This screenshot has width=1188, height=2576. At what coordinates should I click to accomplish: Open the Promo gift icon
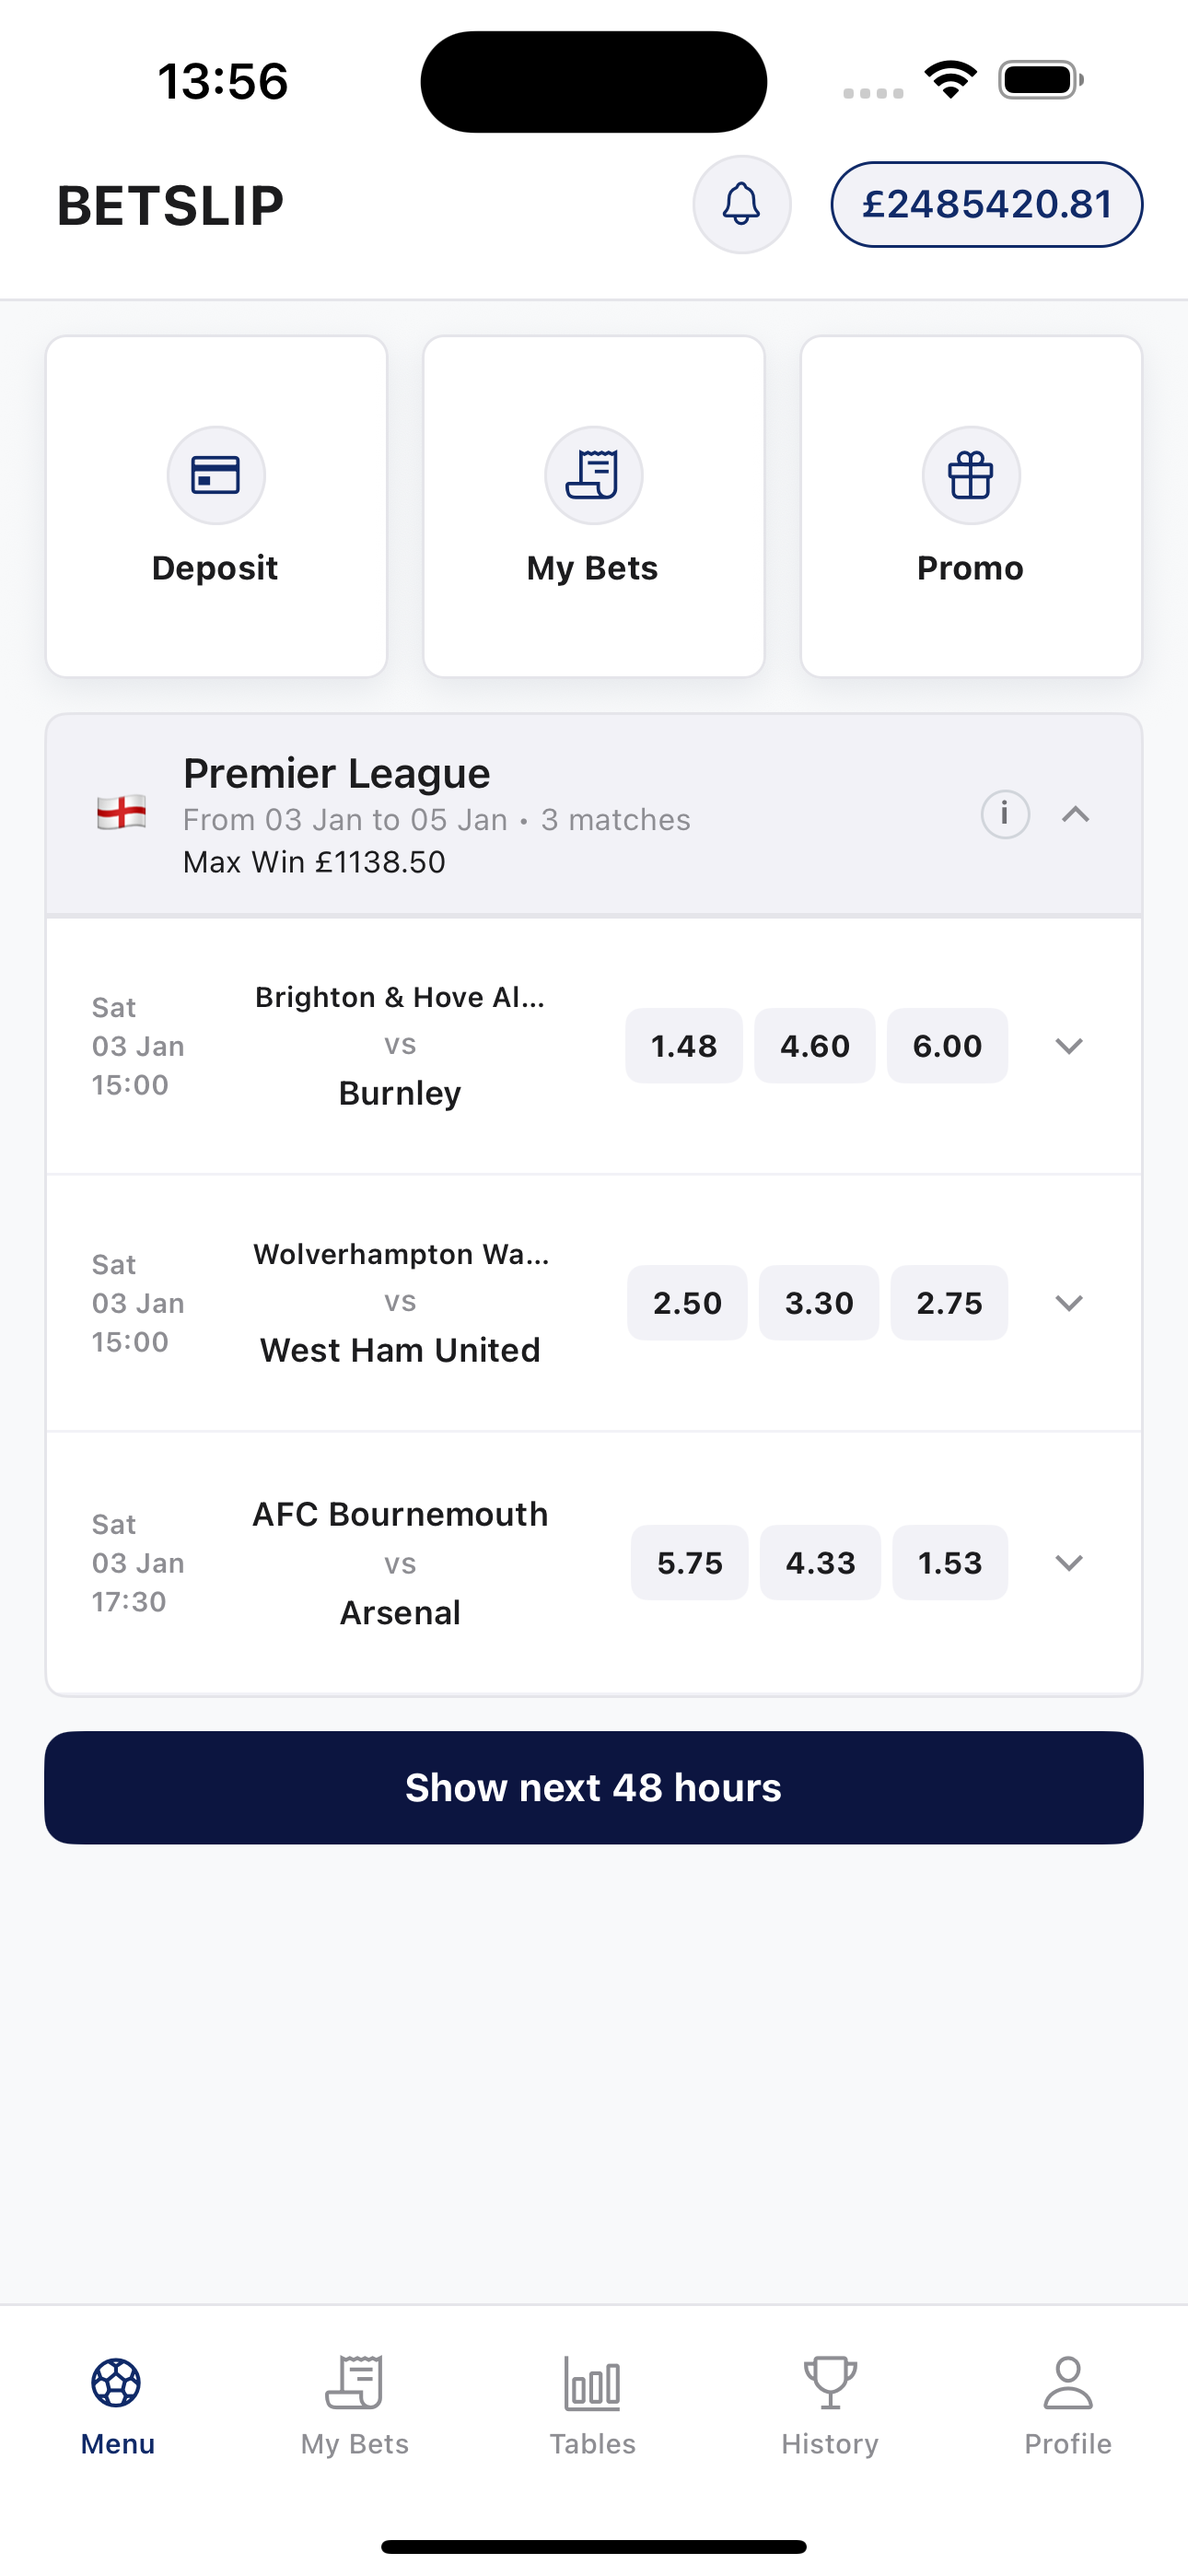point(969,475)
